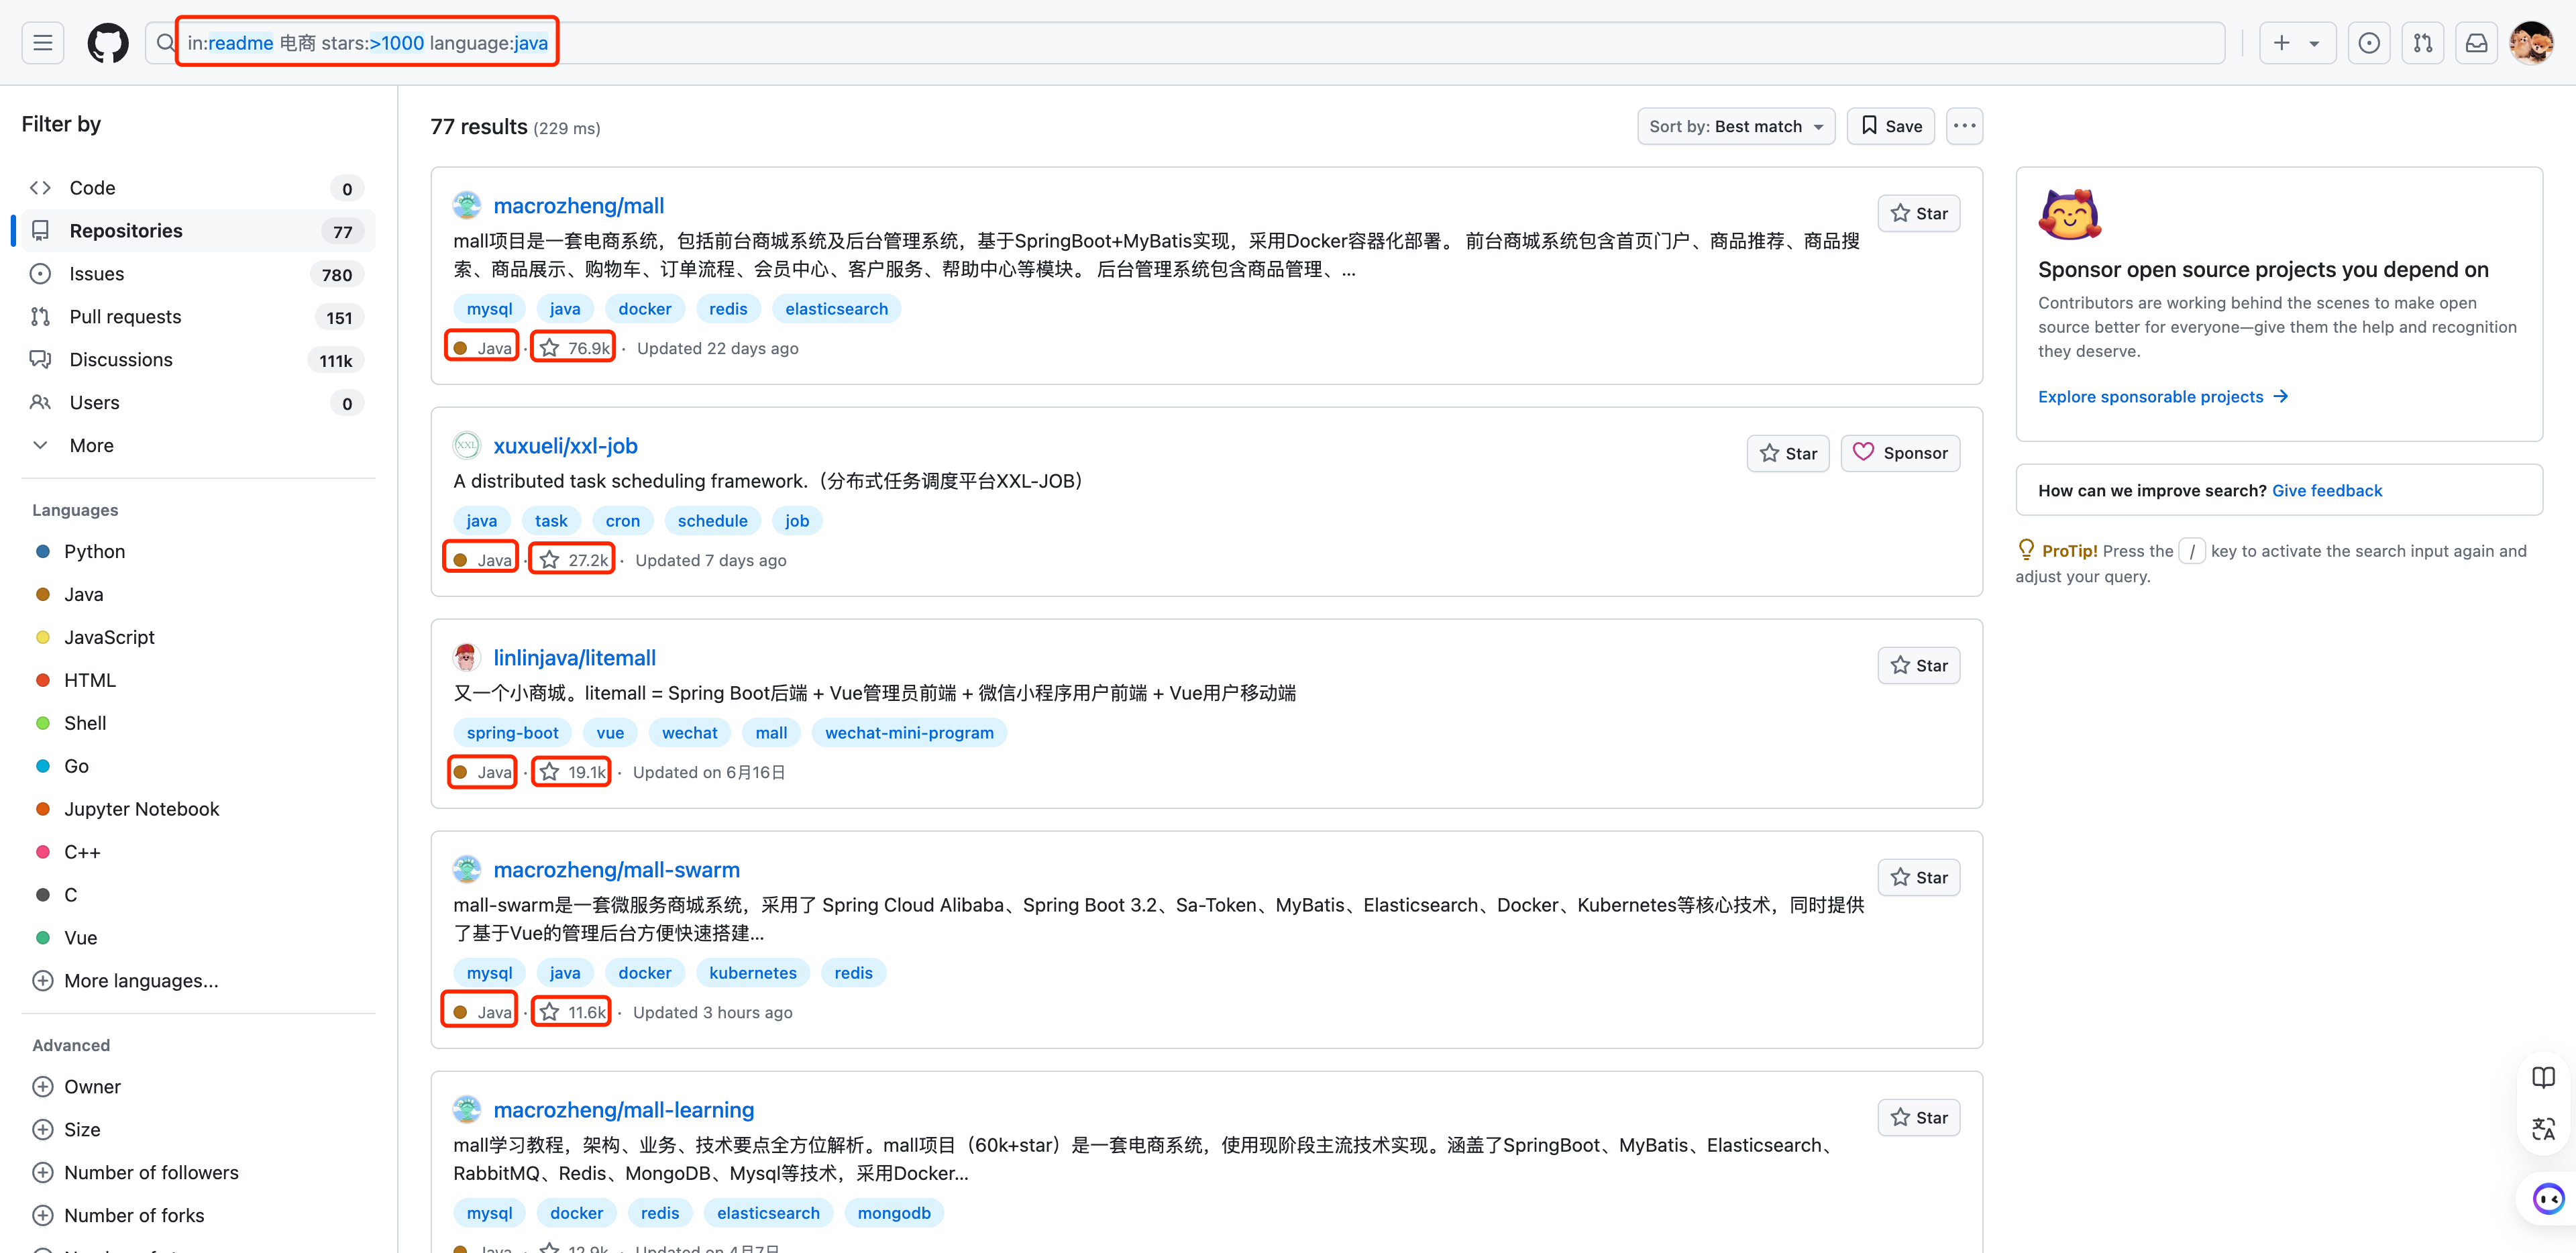2576x1253 pixels.
Task: Open the book icon at right edge
Action: (2543, 1077)
